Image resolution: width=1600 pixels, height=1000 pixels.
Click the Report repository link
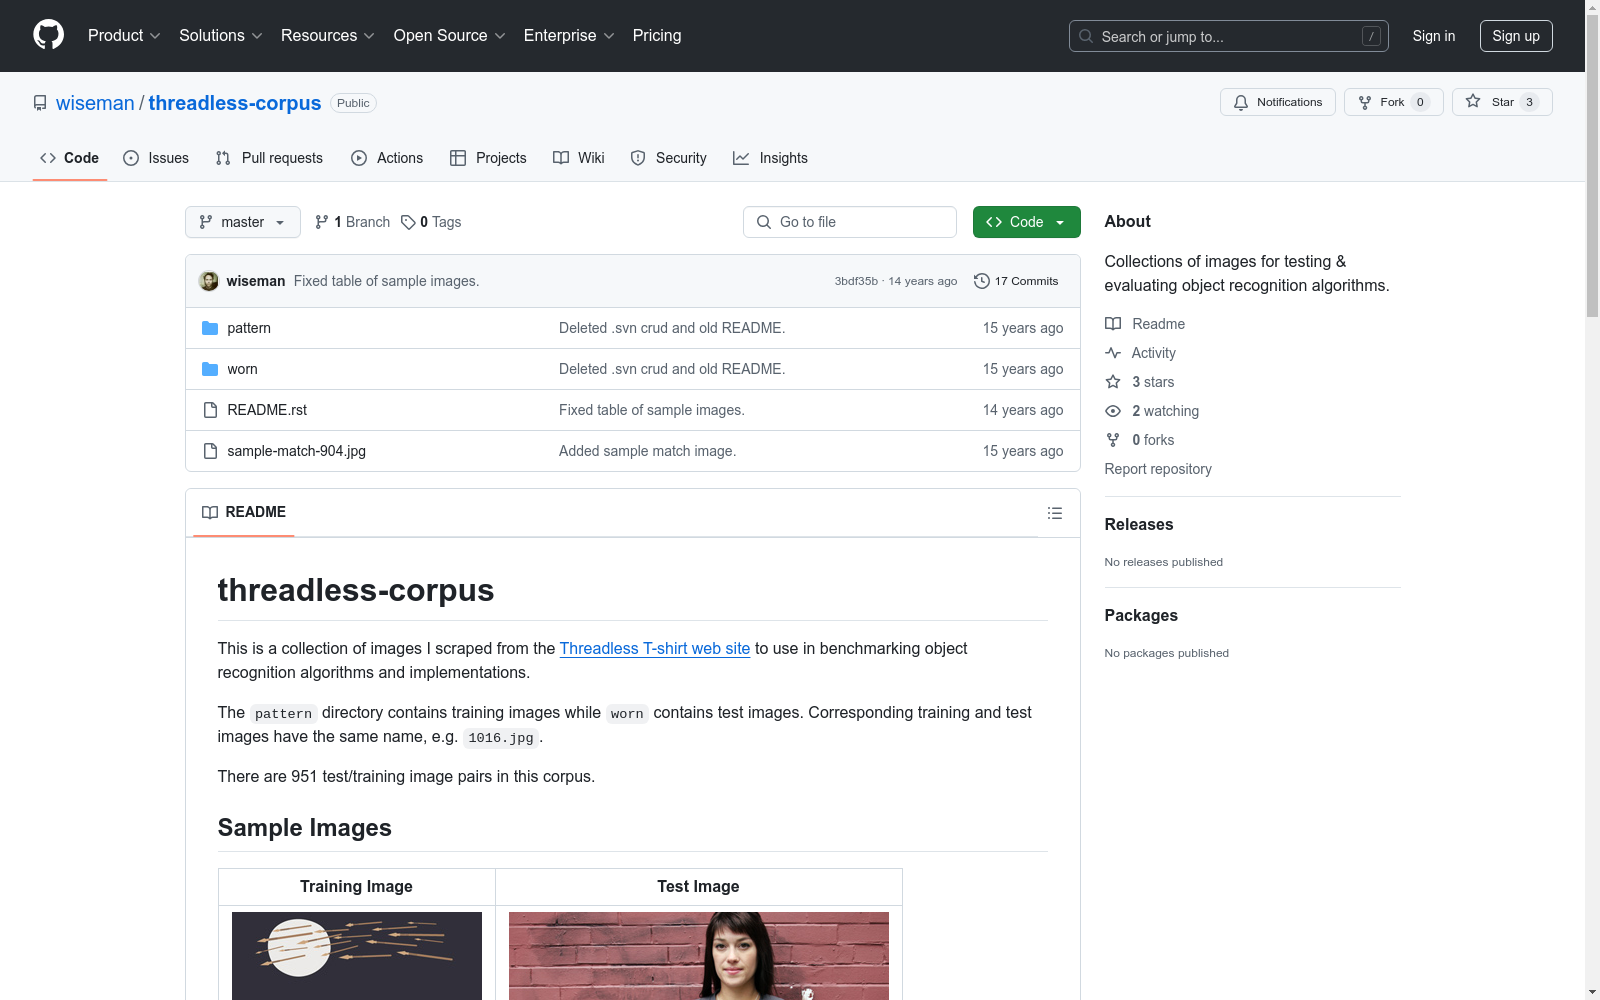[x=1158, y=469]
